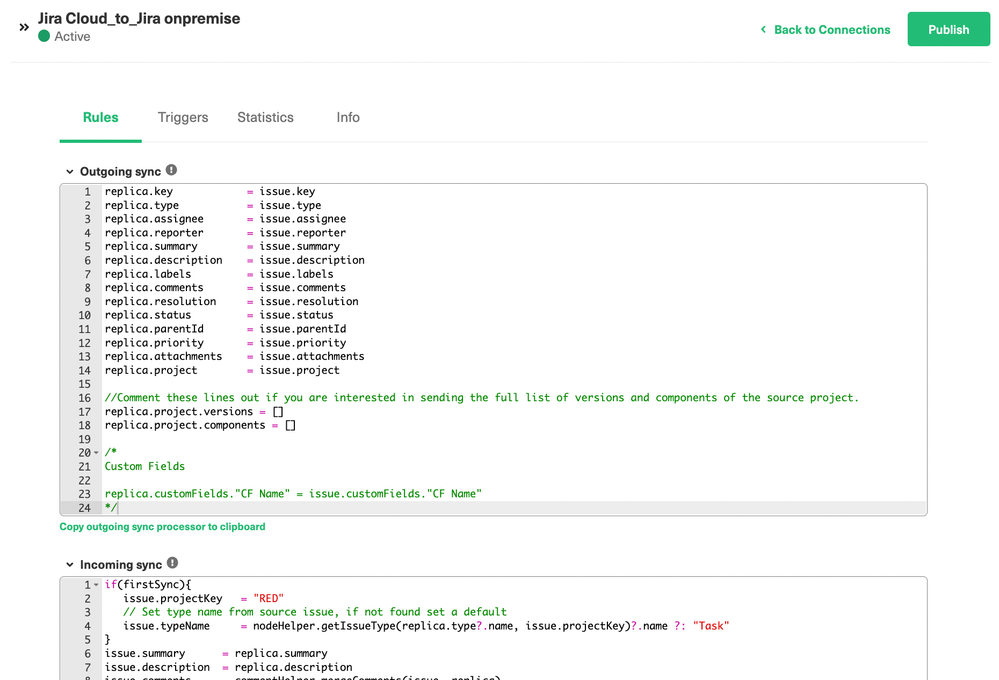Click the replica.description outgoing line
The height and width of the screenshot is (680, 999).
(234, 260)
